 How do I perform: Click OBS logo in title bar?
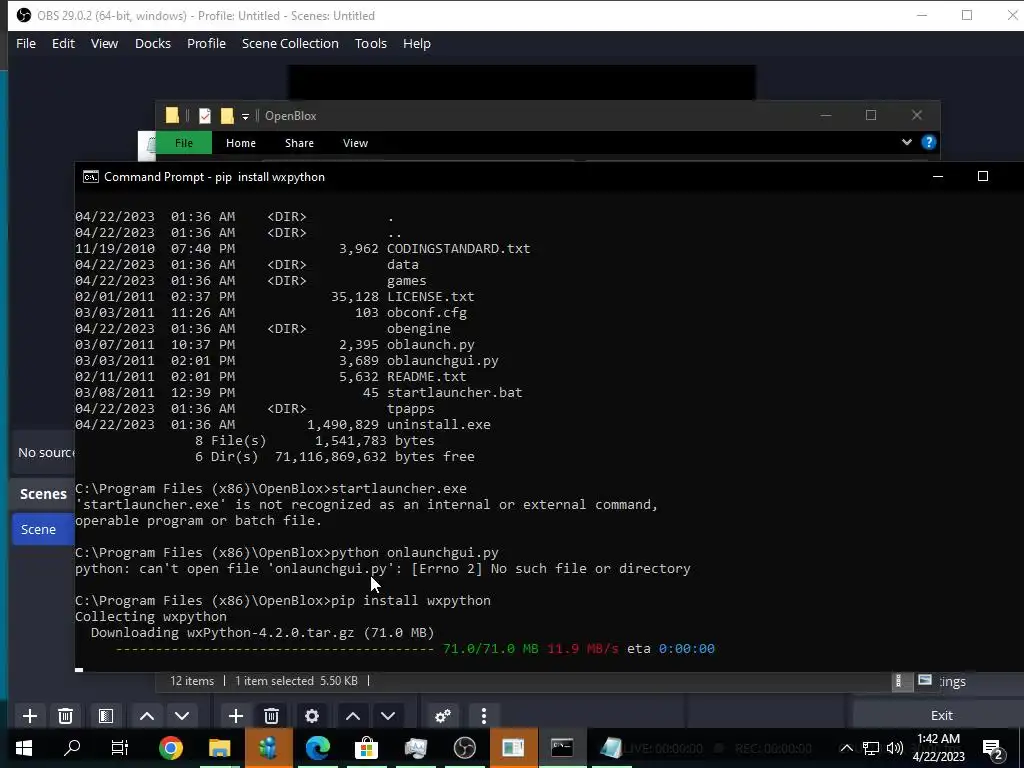pos(24,15)
